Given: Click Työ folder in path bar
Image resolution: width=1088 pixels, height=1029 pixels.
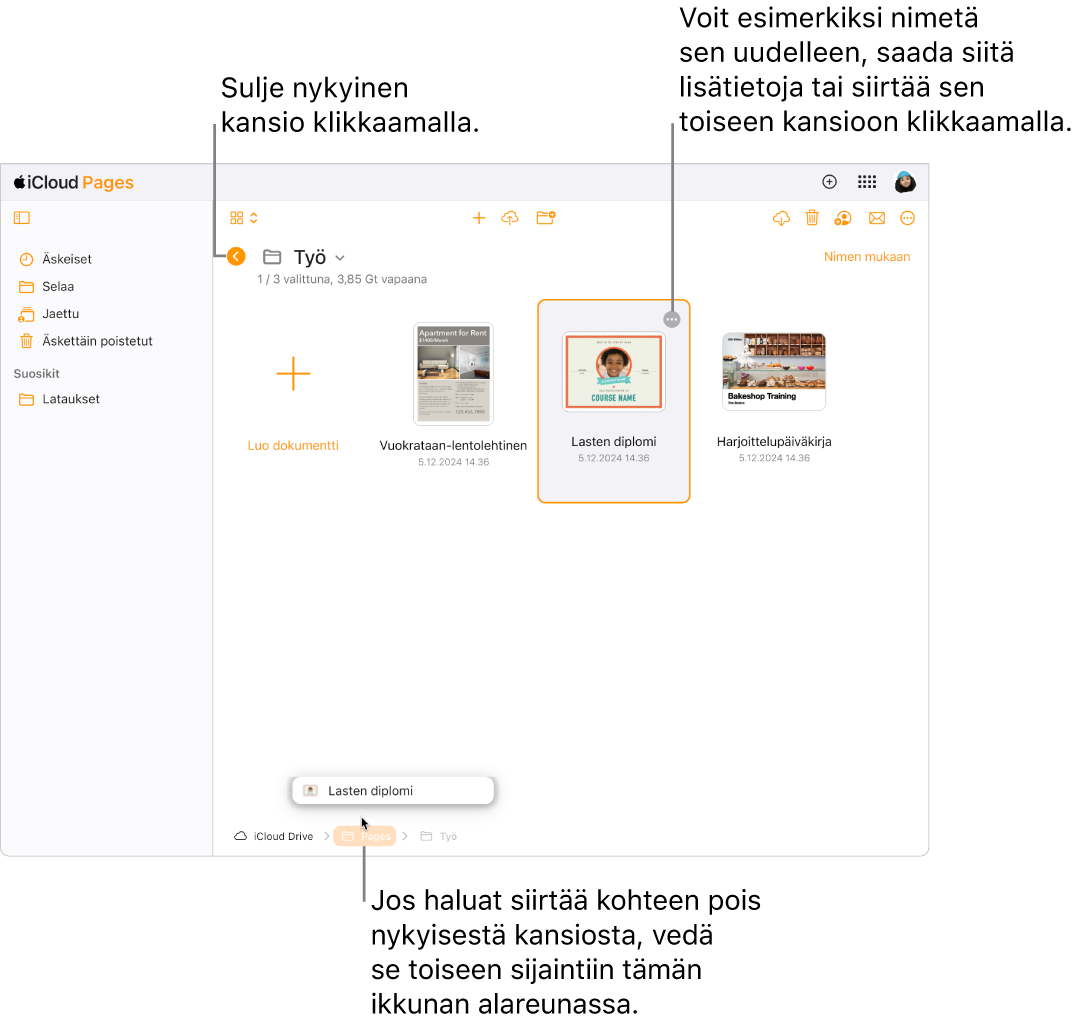Looking at the screenshot, I should pyautogui.click(x=439, y=836).
